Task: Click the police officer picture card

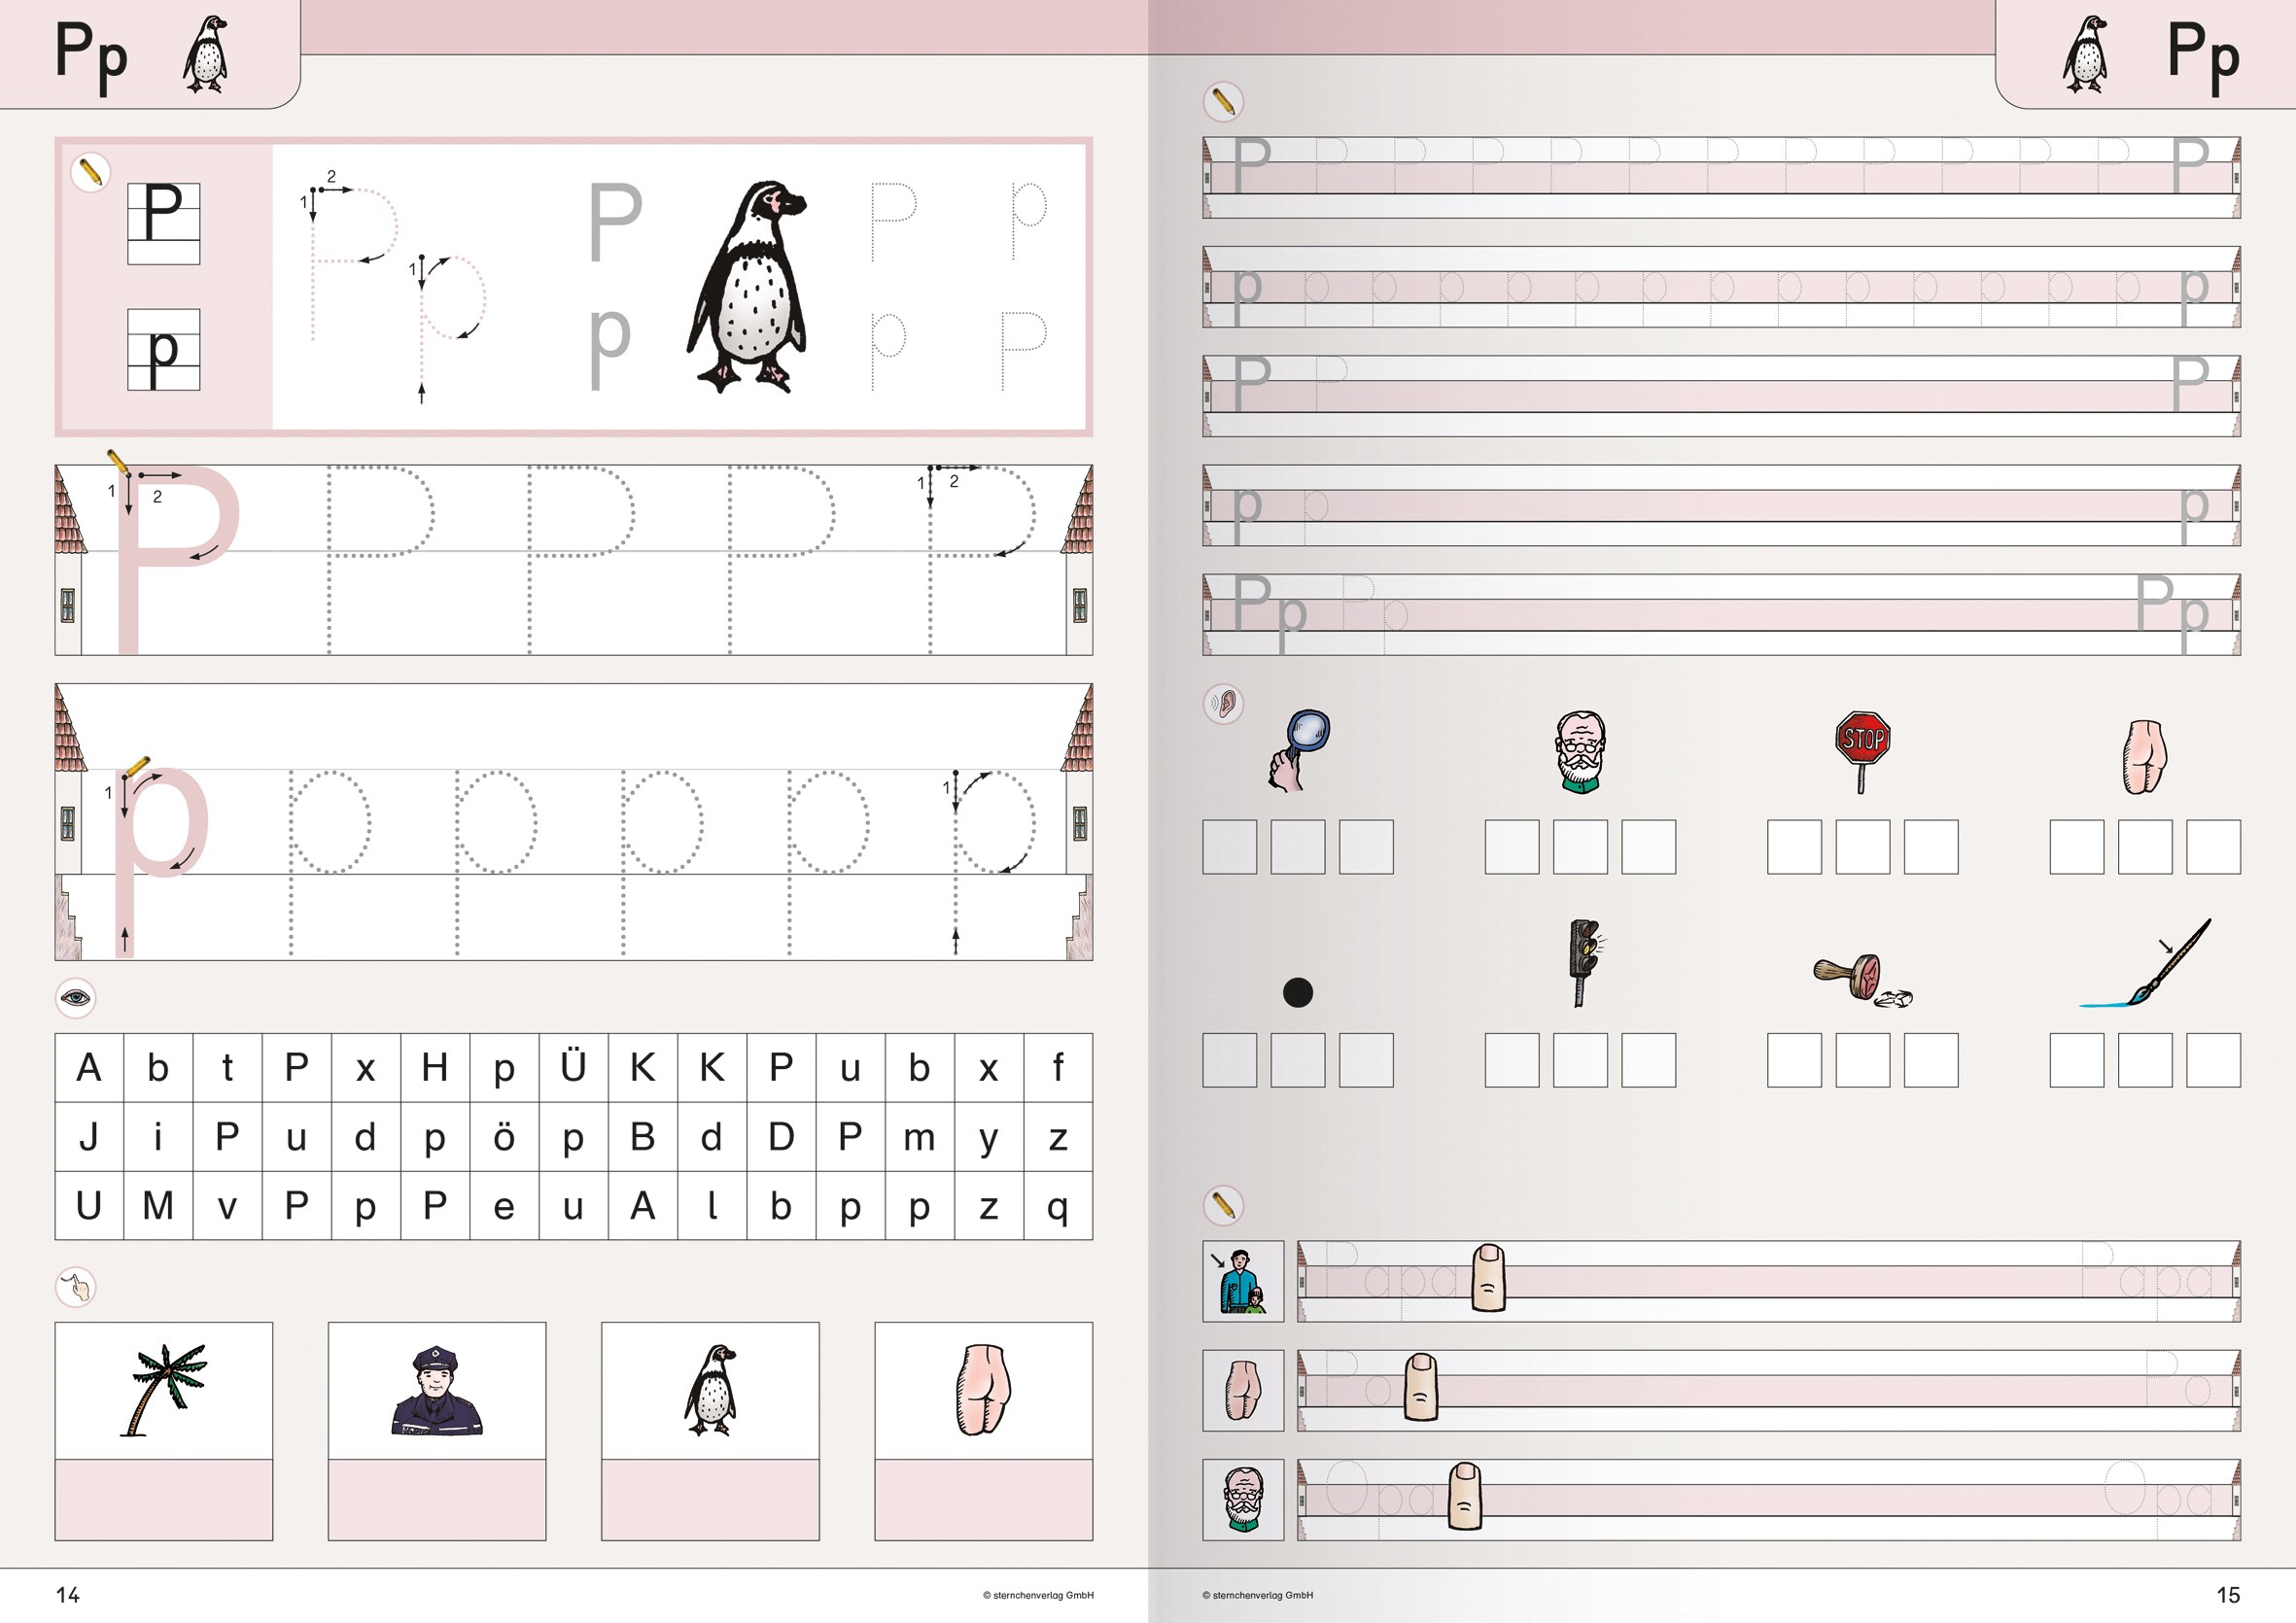Action: click(x=437, y=1390)
